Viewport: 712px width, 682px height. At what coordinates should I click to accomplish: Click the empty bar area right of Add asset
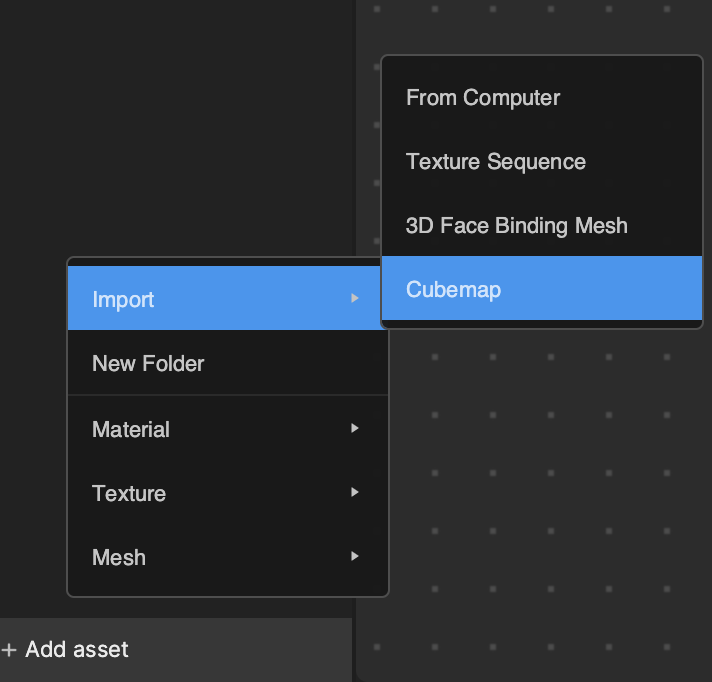241,650
